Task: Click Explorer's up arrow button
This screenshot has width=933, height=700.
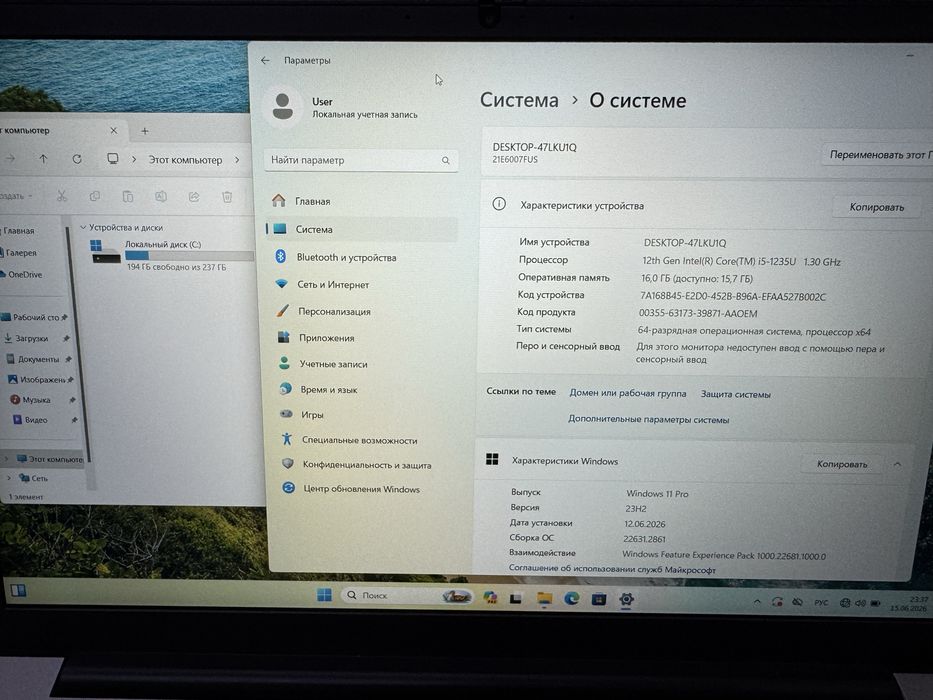Action: pos(43,159)
